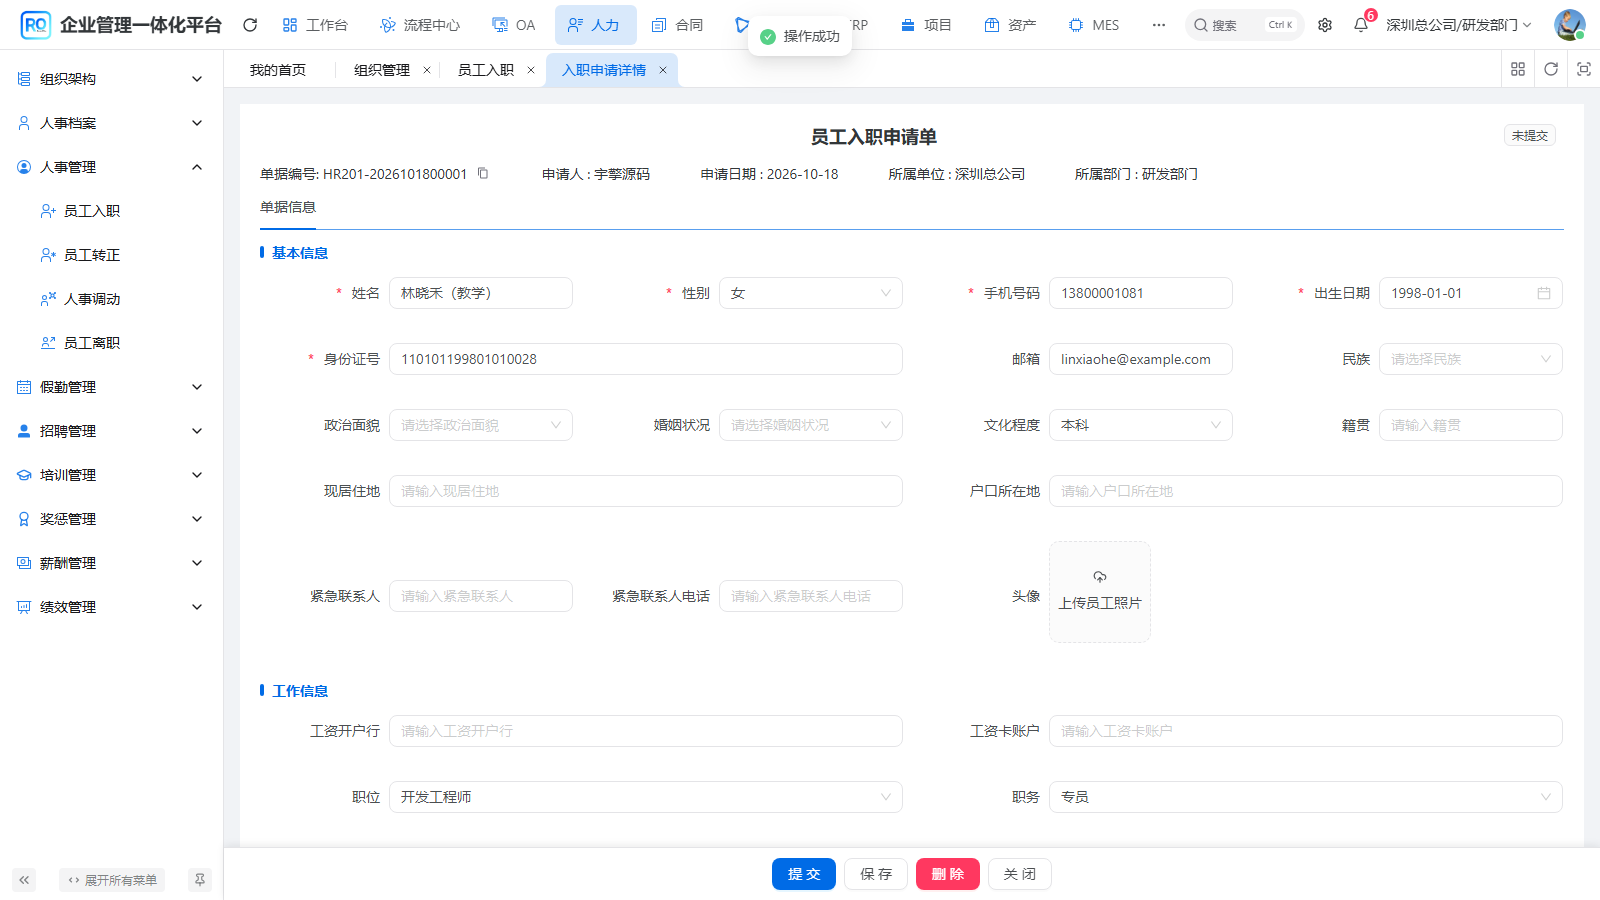Select a value in 政治面貌 dropdown

[481, 425]
